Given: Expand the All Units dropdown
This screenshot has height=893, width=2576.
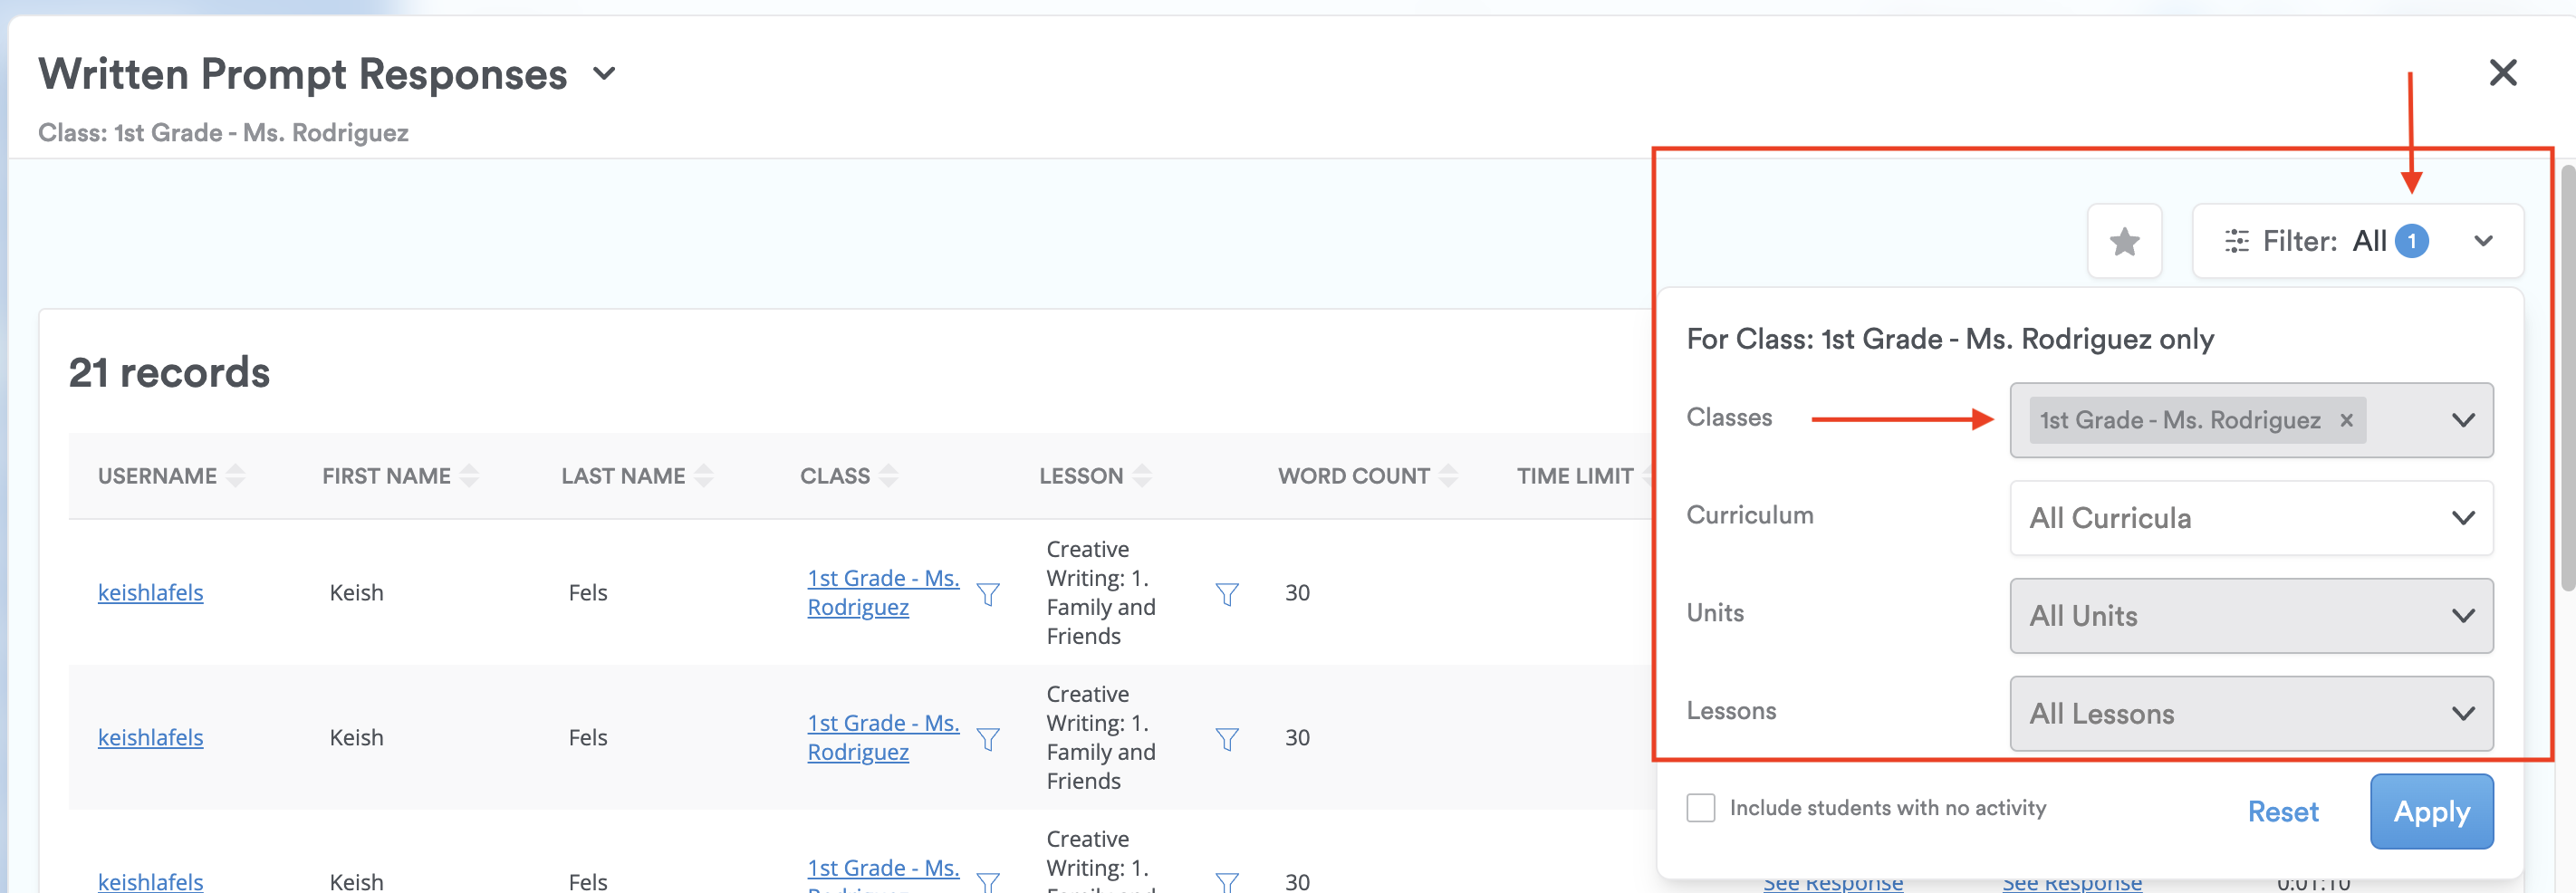Looking at the screenshot, I should (2250, 616).
